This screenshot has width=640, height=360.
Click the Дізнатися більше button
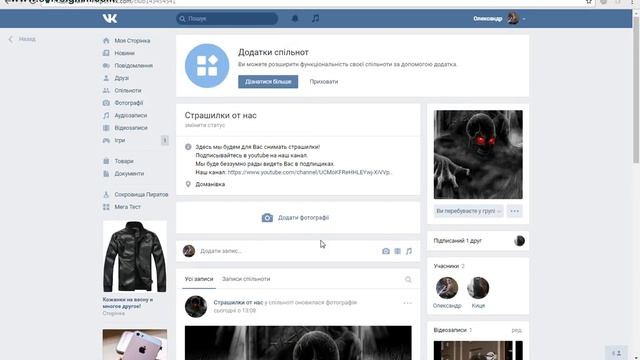click(268, 82)
